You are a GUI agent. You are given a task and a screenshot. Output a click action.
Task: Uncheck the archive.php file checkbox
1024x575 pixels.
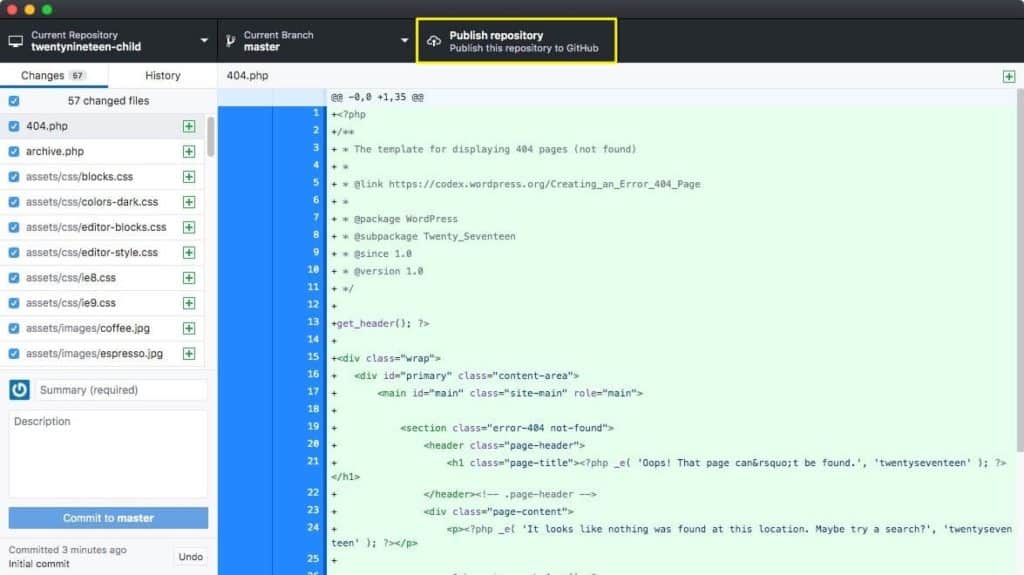coord(14,152)
